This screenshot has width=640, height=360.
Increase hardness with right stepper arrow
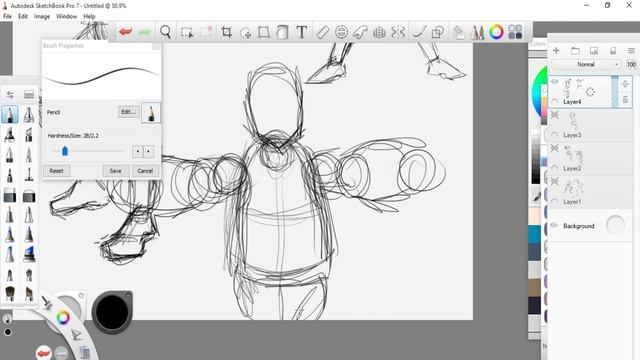tap(149, 151)
